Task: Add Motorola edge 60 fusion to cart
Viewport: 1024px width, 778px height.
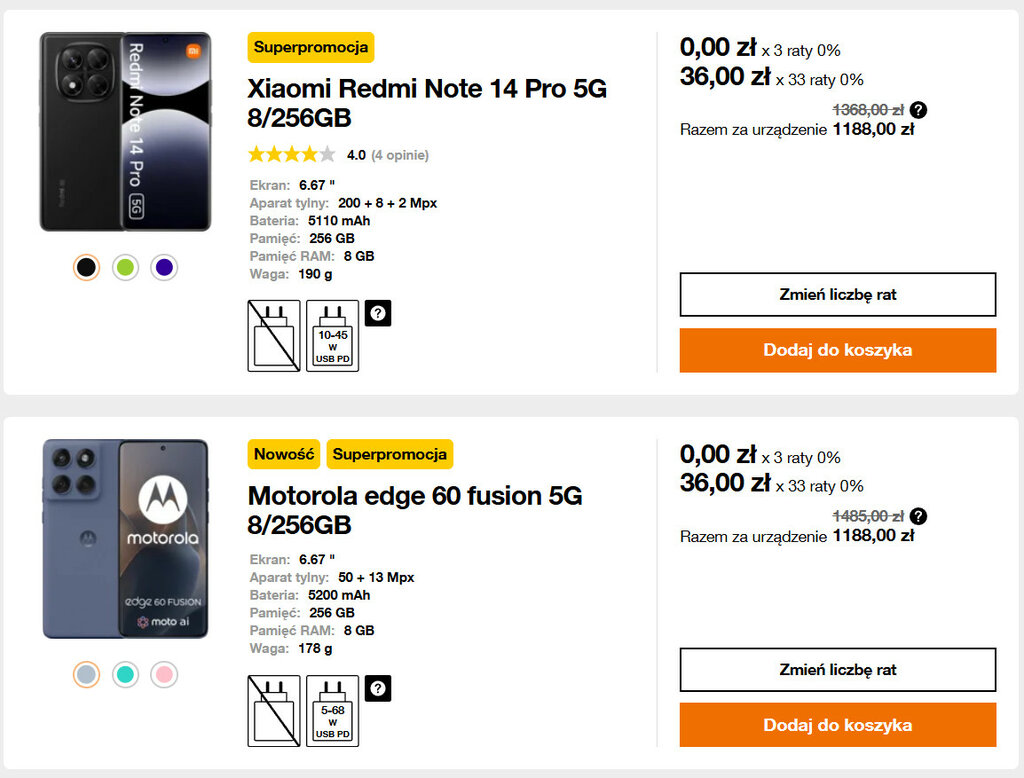Action: point(837,725)
